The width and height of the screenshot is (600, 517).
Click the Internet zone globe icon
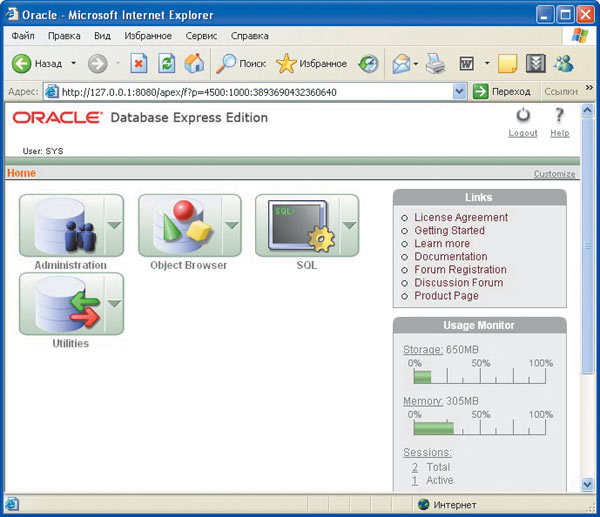424,504
